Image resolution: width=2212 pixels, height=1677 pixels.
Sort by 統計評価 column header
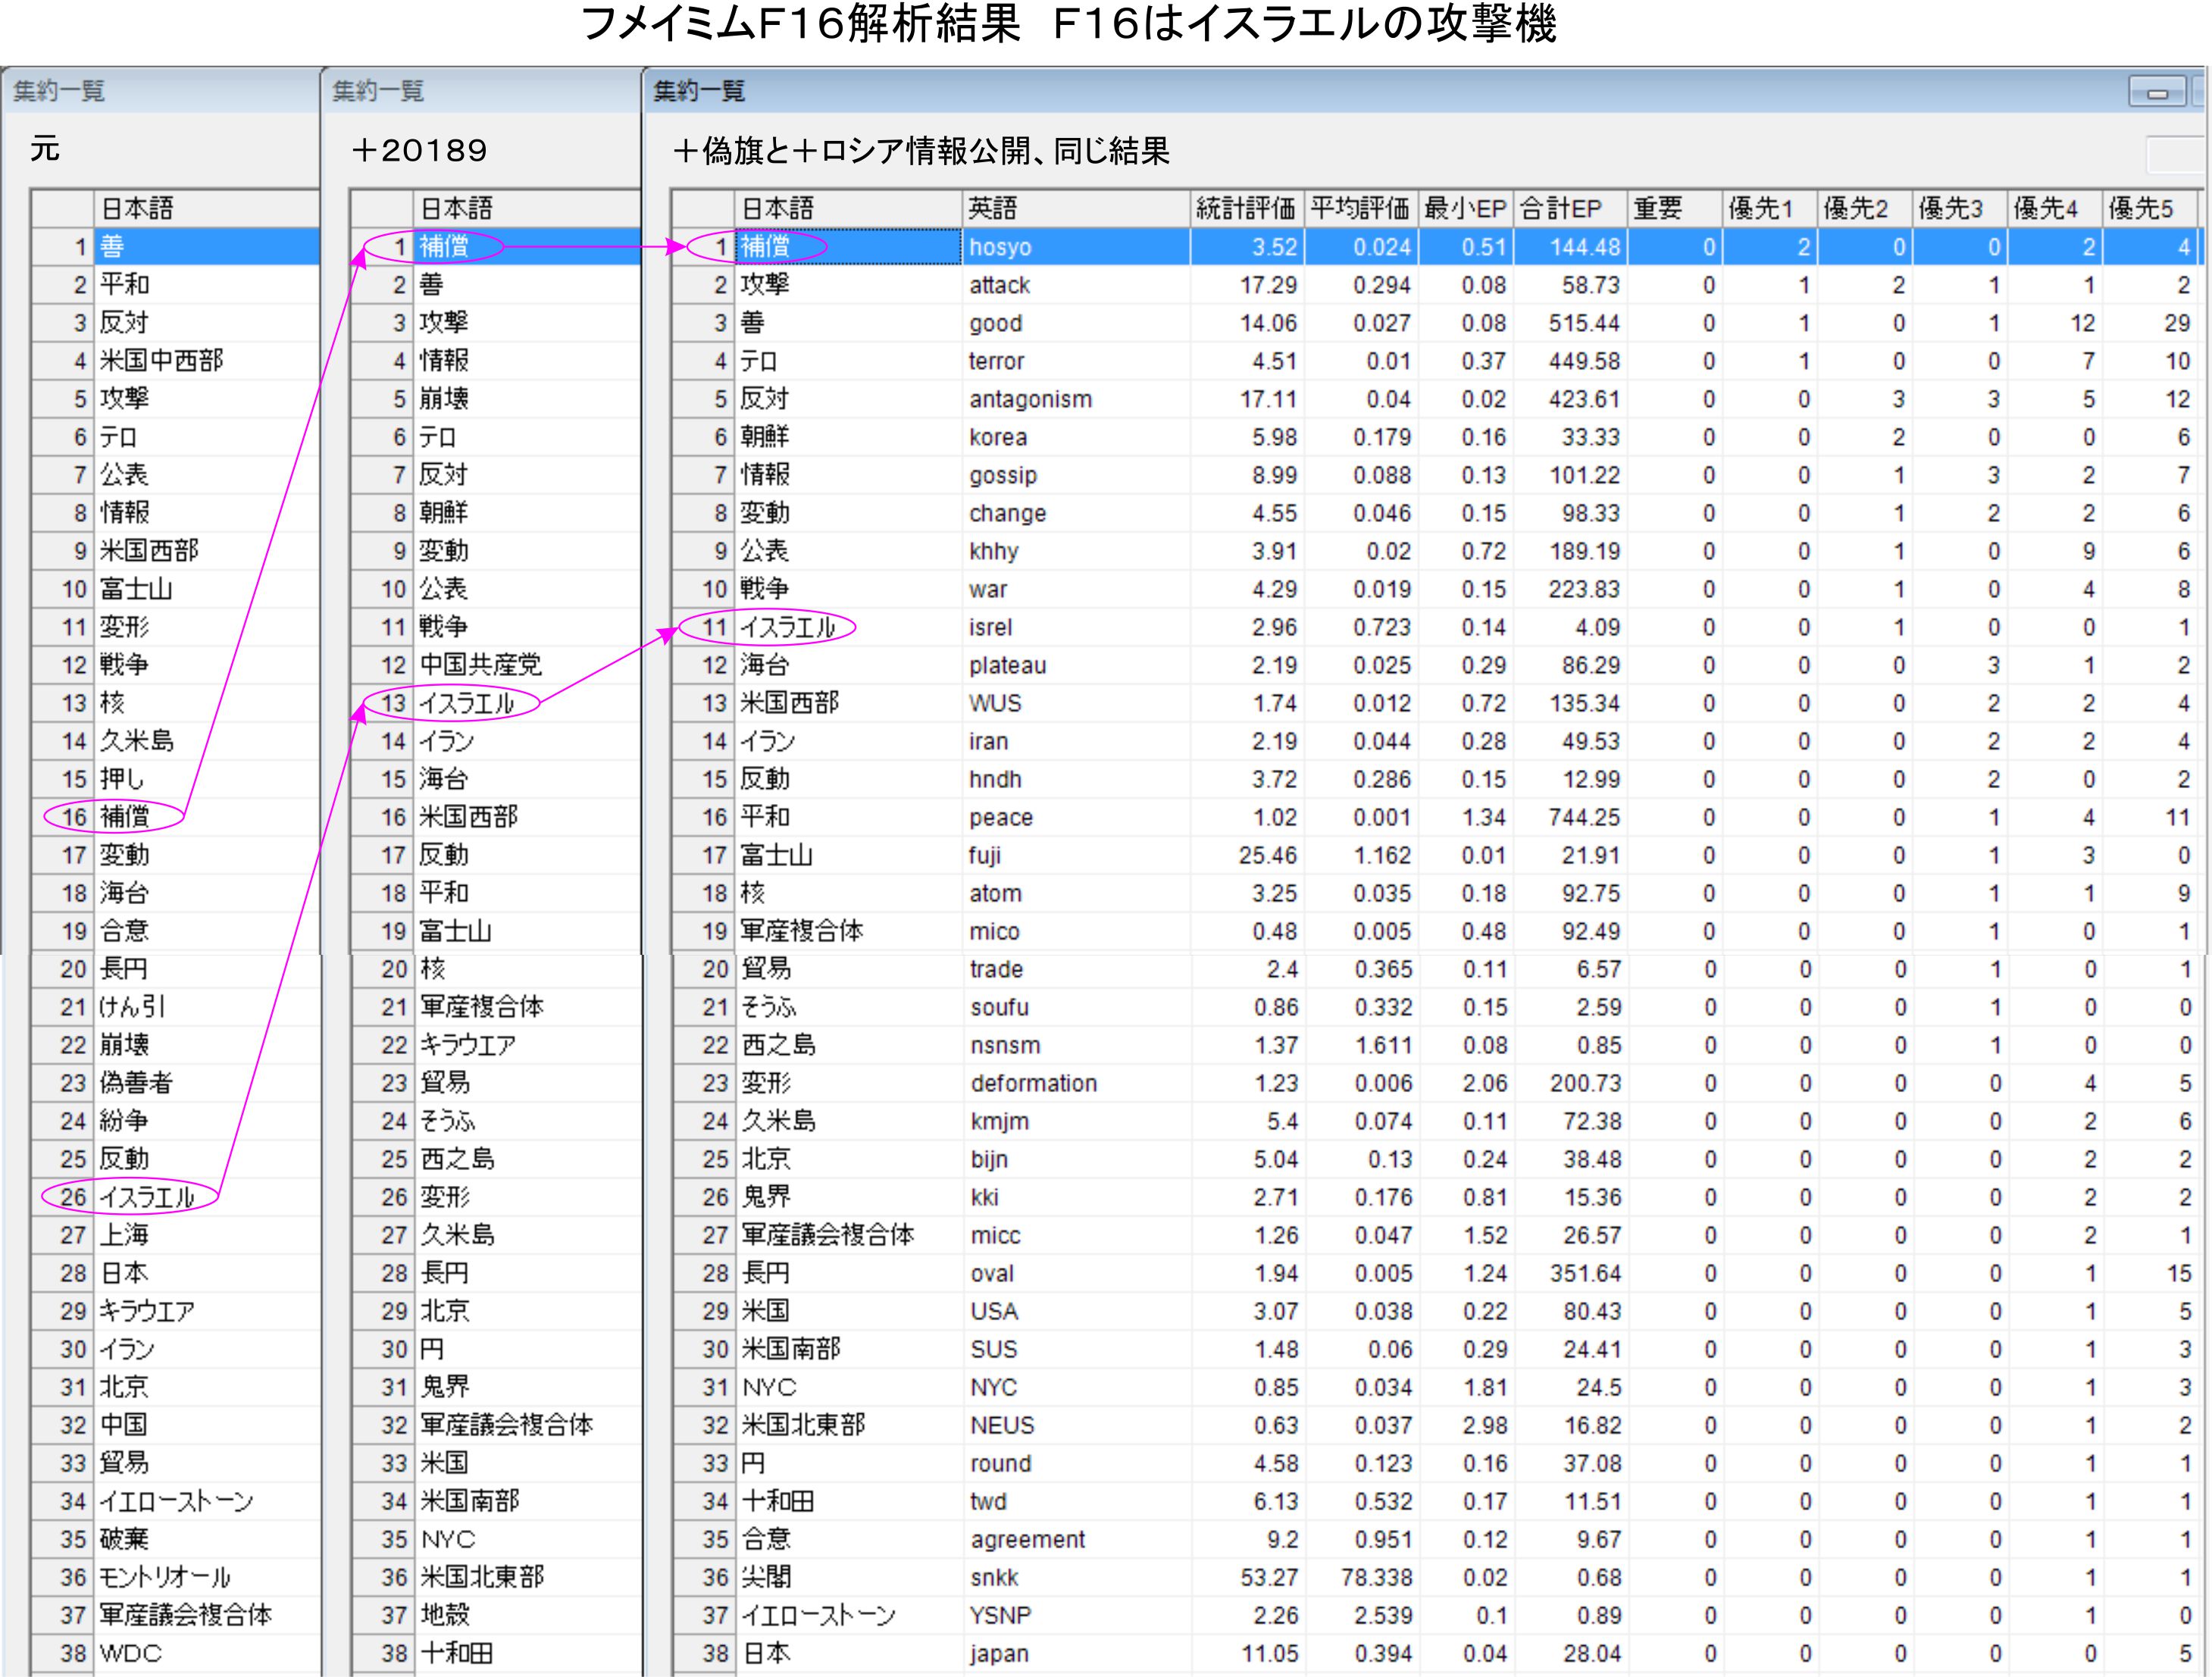click(1245, 208)
